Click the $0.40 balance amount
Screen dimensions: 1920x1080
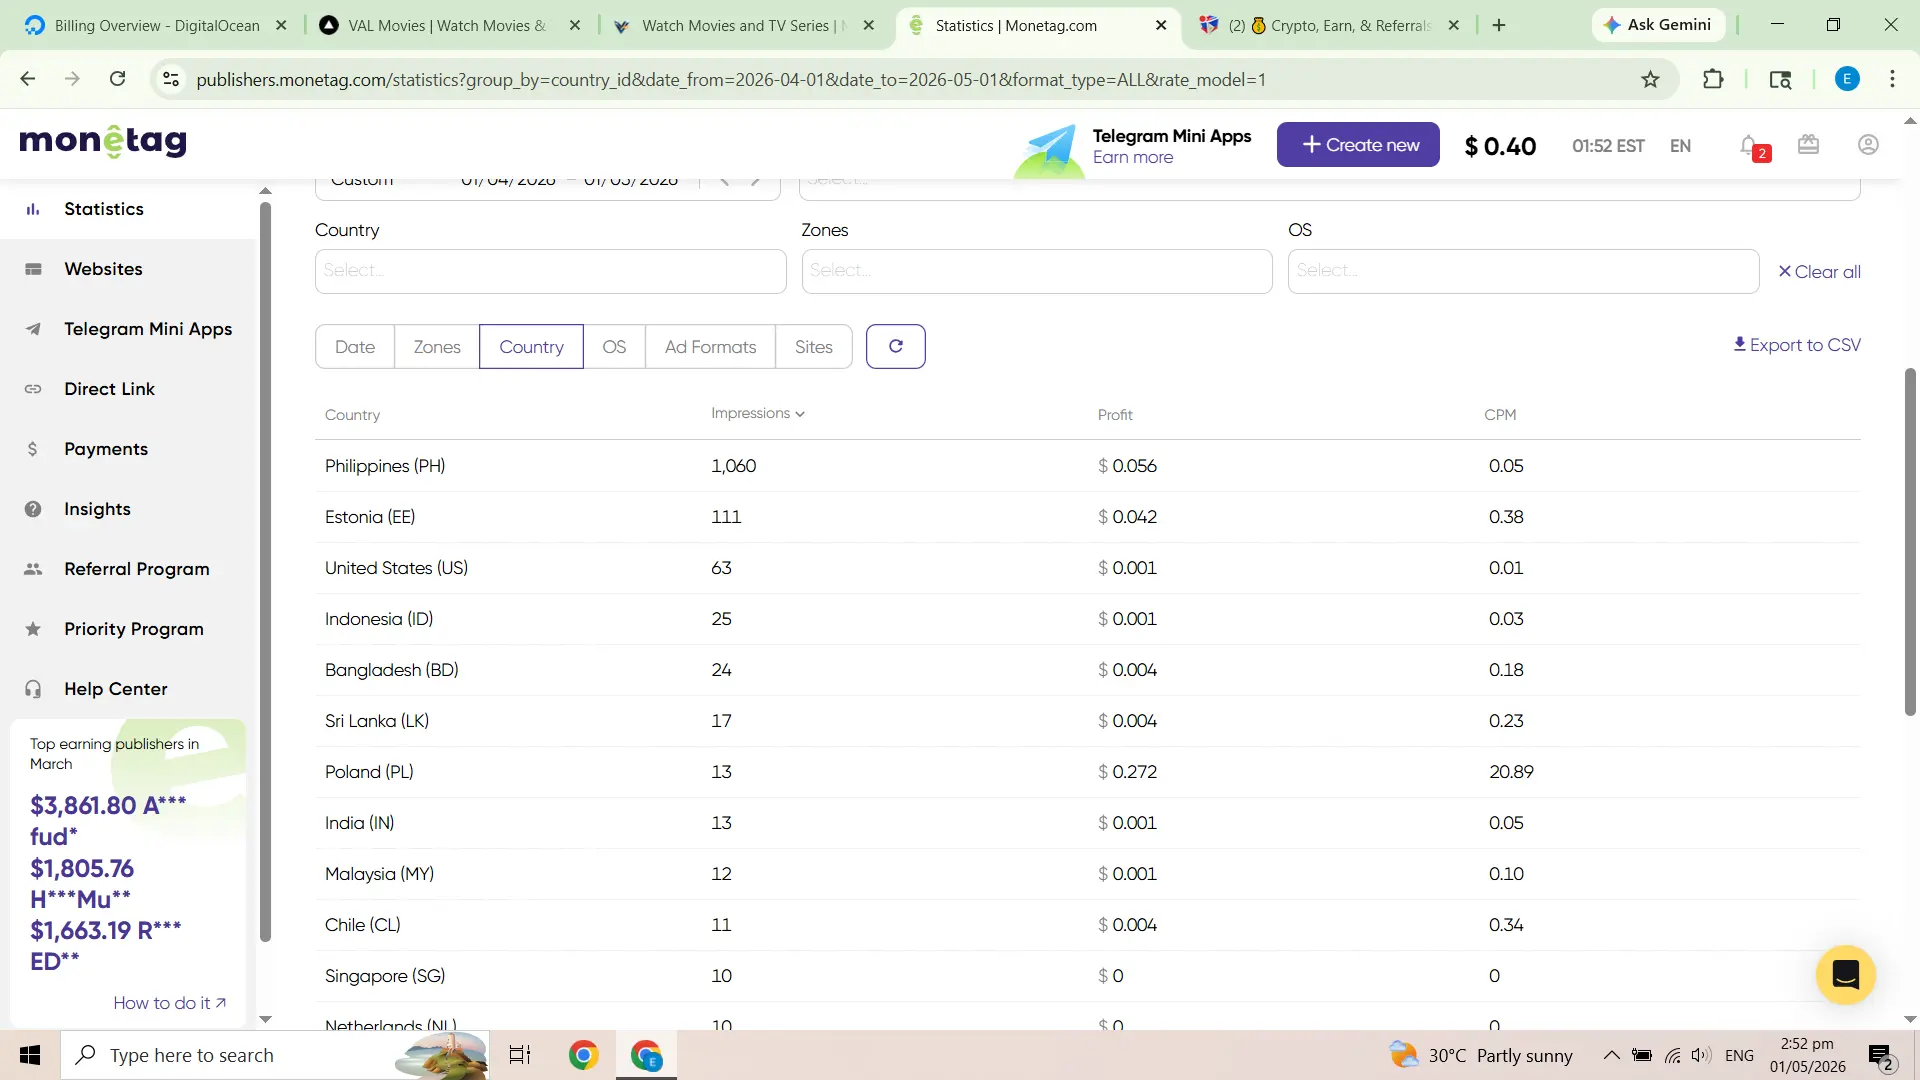pos(1500,146)
